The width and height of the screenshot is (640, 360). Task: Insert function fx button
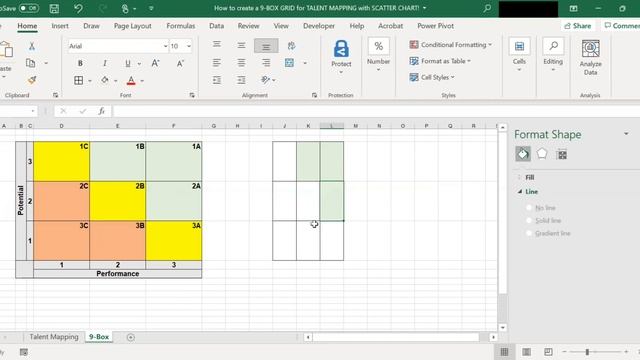click(101, 111)
